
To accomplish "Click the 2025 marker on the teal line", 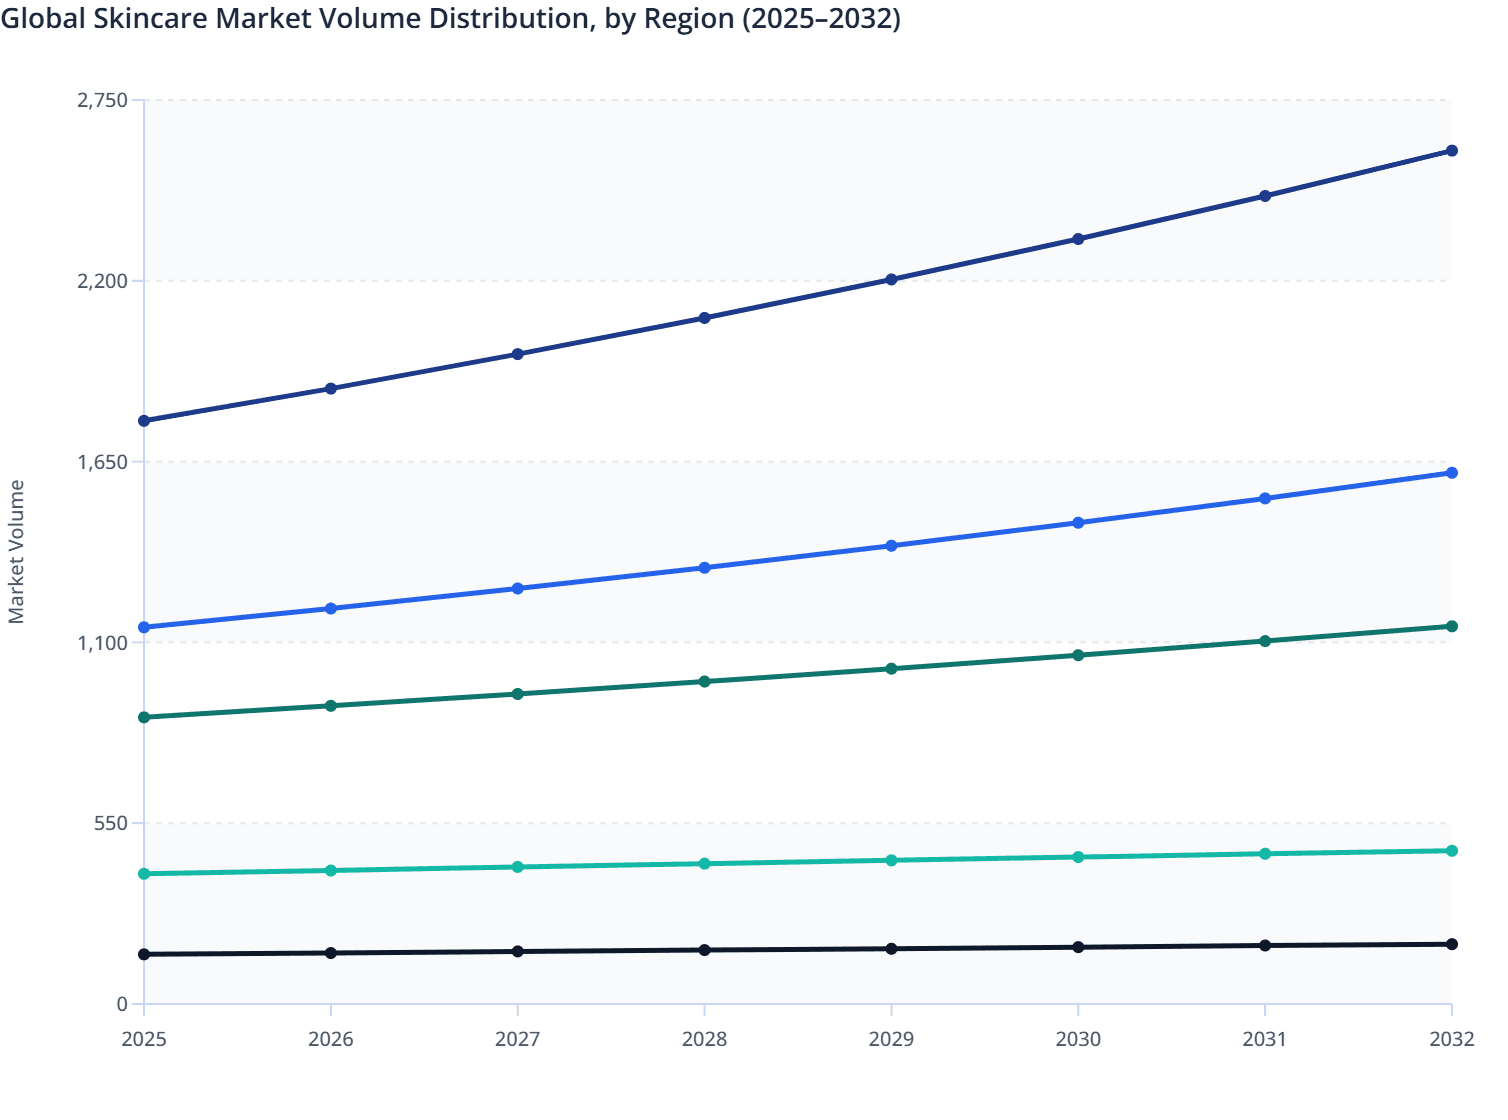I will 145,874.
